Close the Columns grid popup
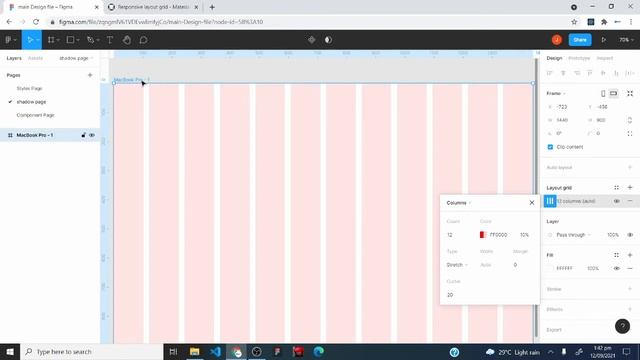Viewport: 640px width, 360px height. (x=531, y=203)
